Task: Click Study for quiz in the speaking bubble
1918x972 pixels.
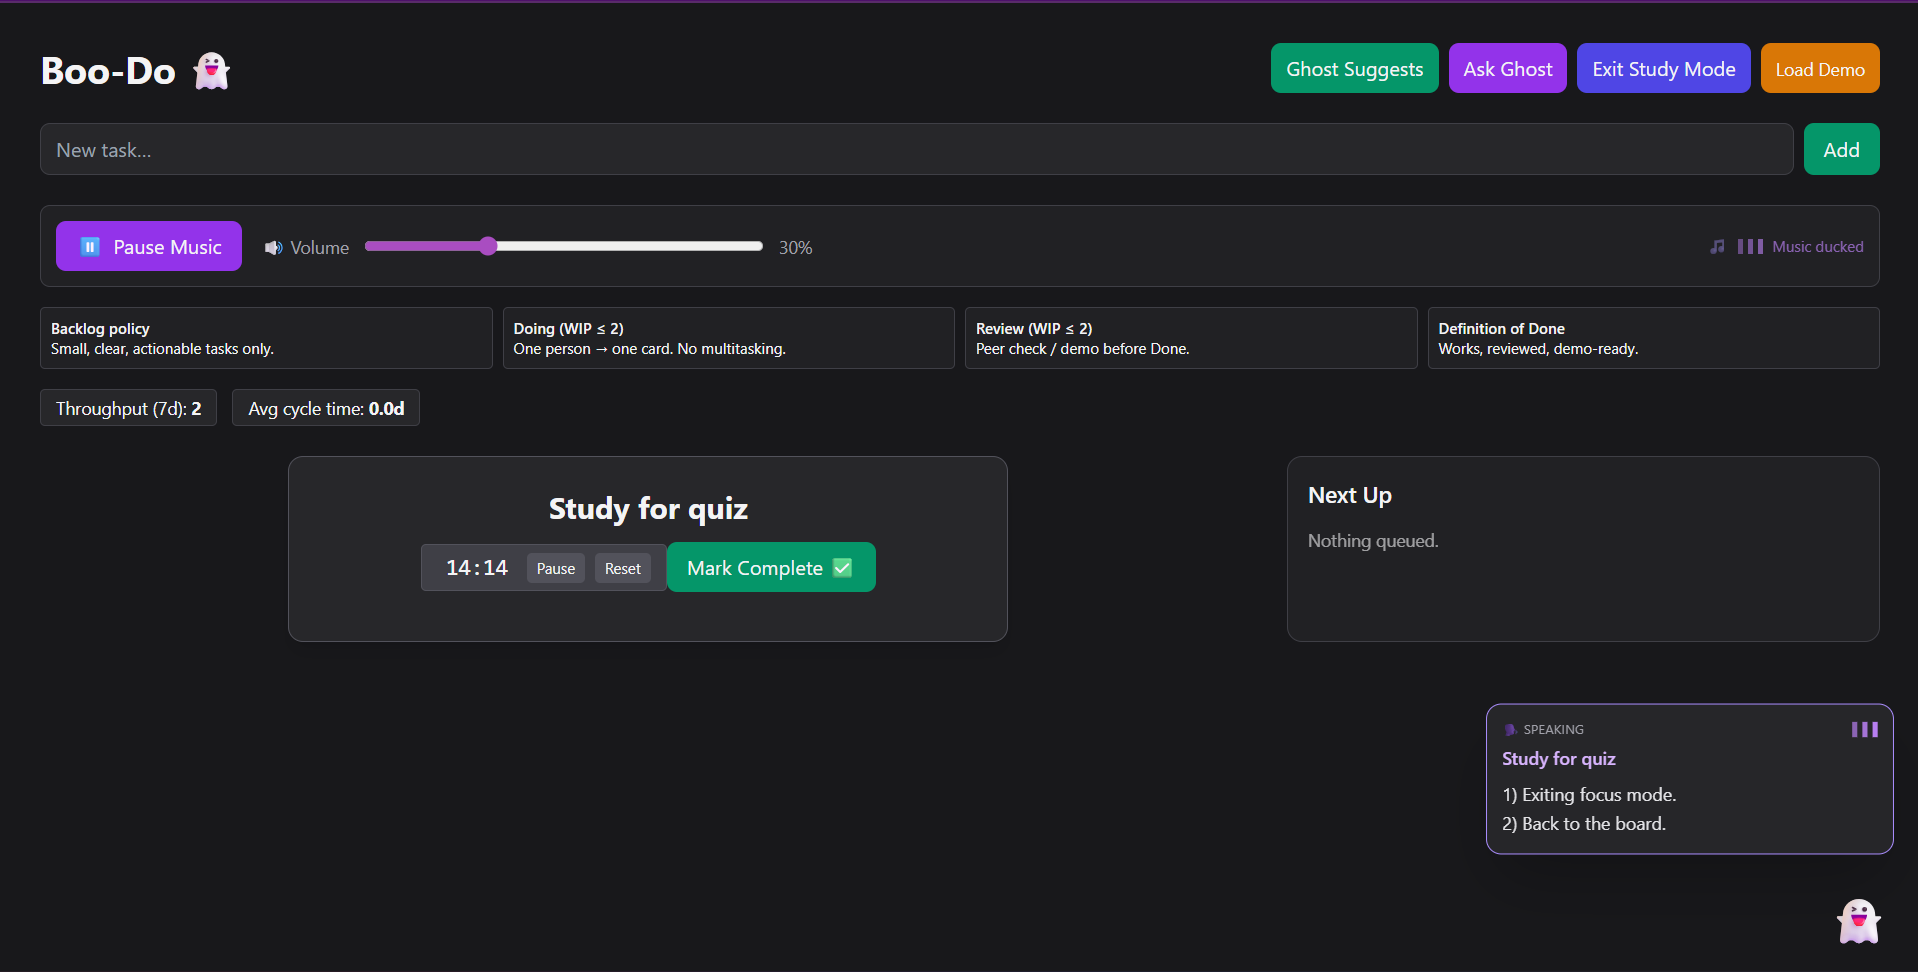Action: pos(1559,759)
